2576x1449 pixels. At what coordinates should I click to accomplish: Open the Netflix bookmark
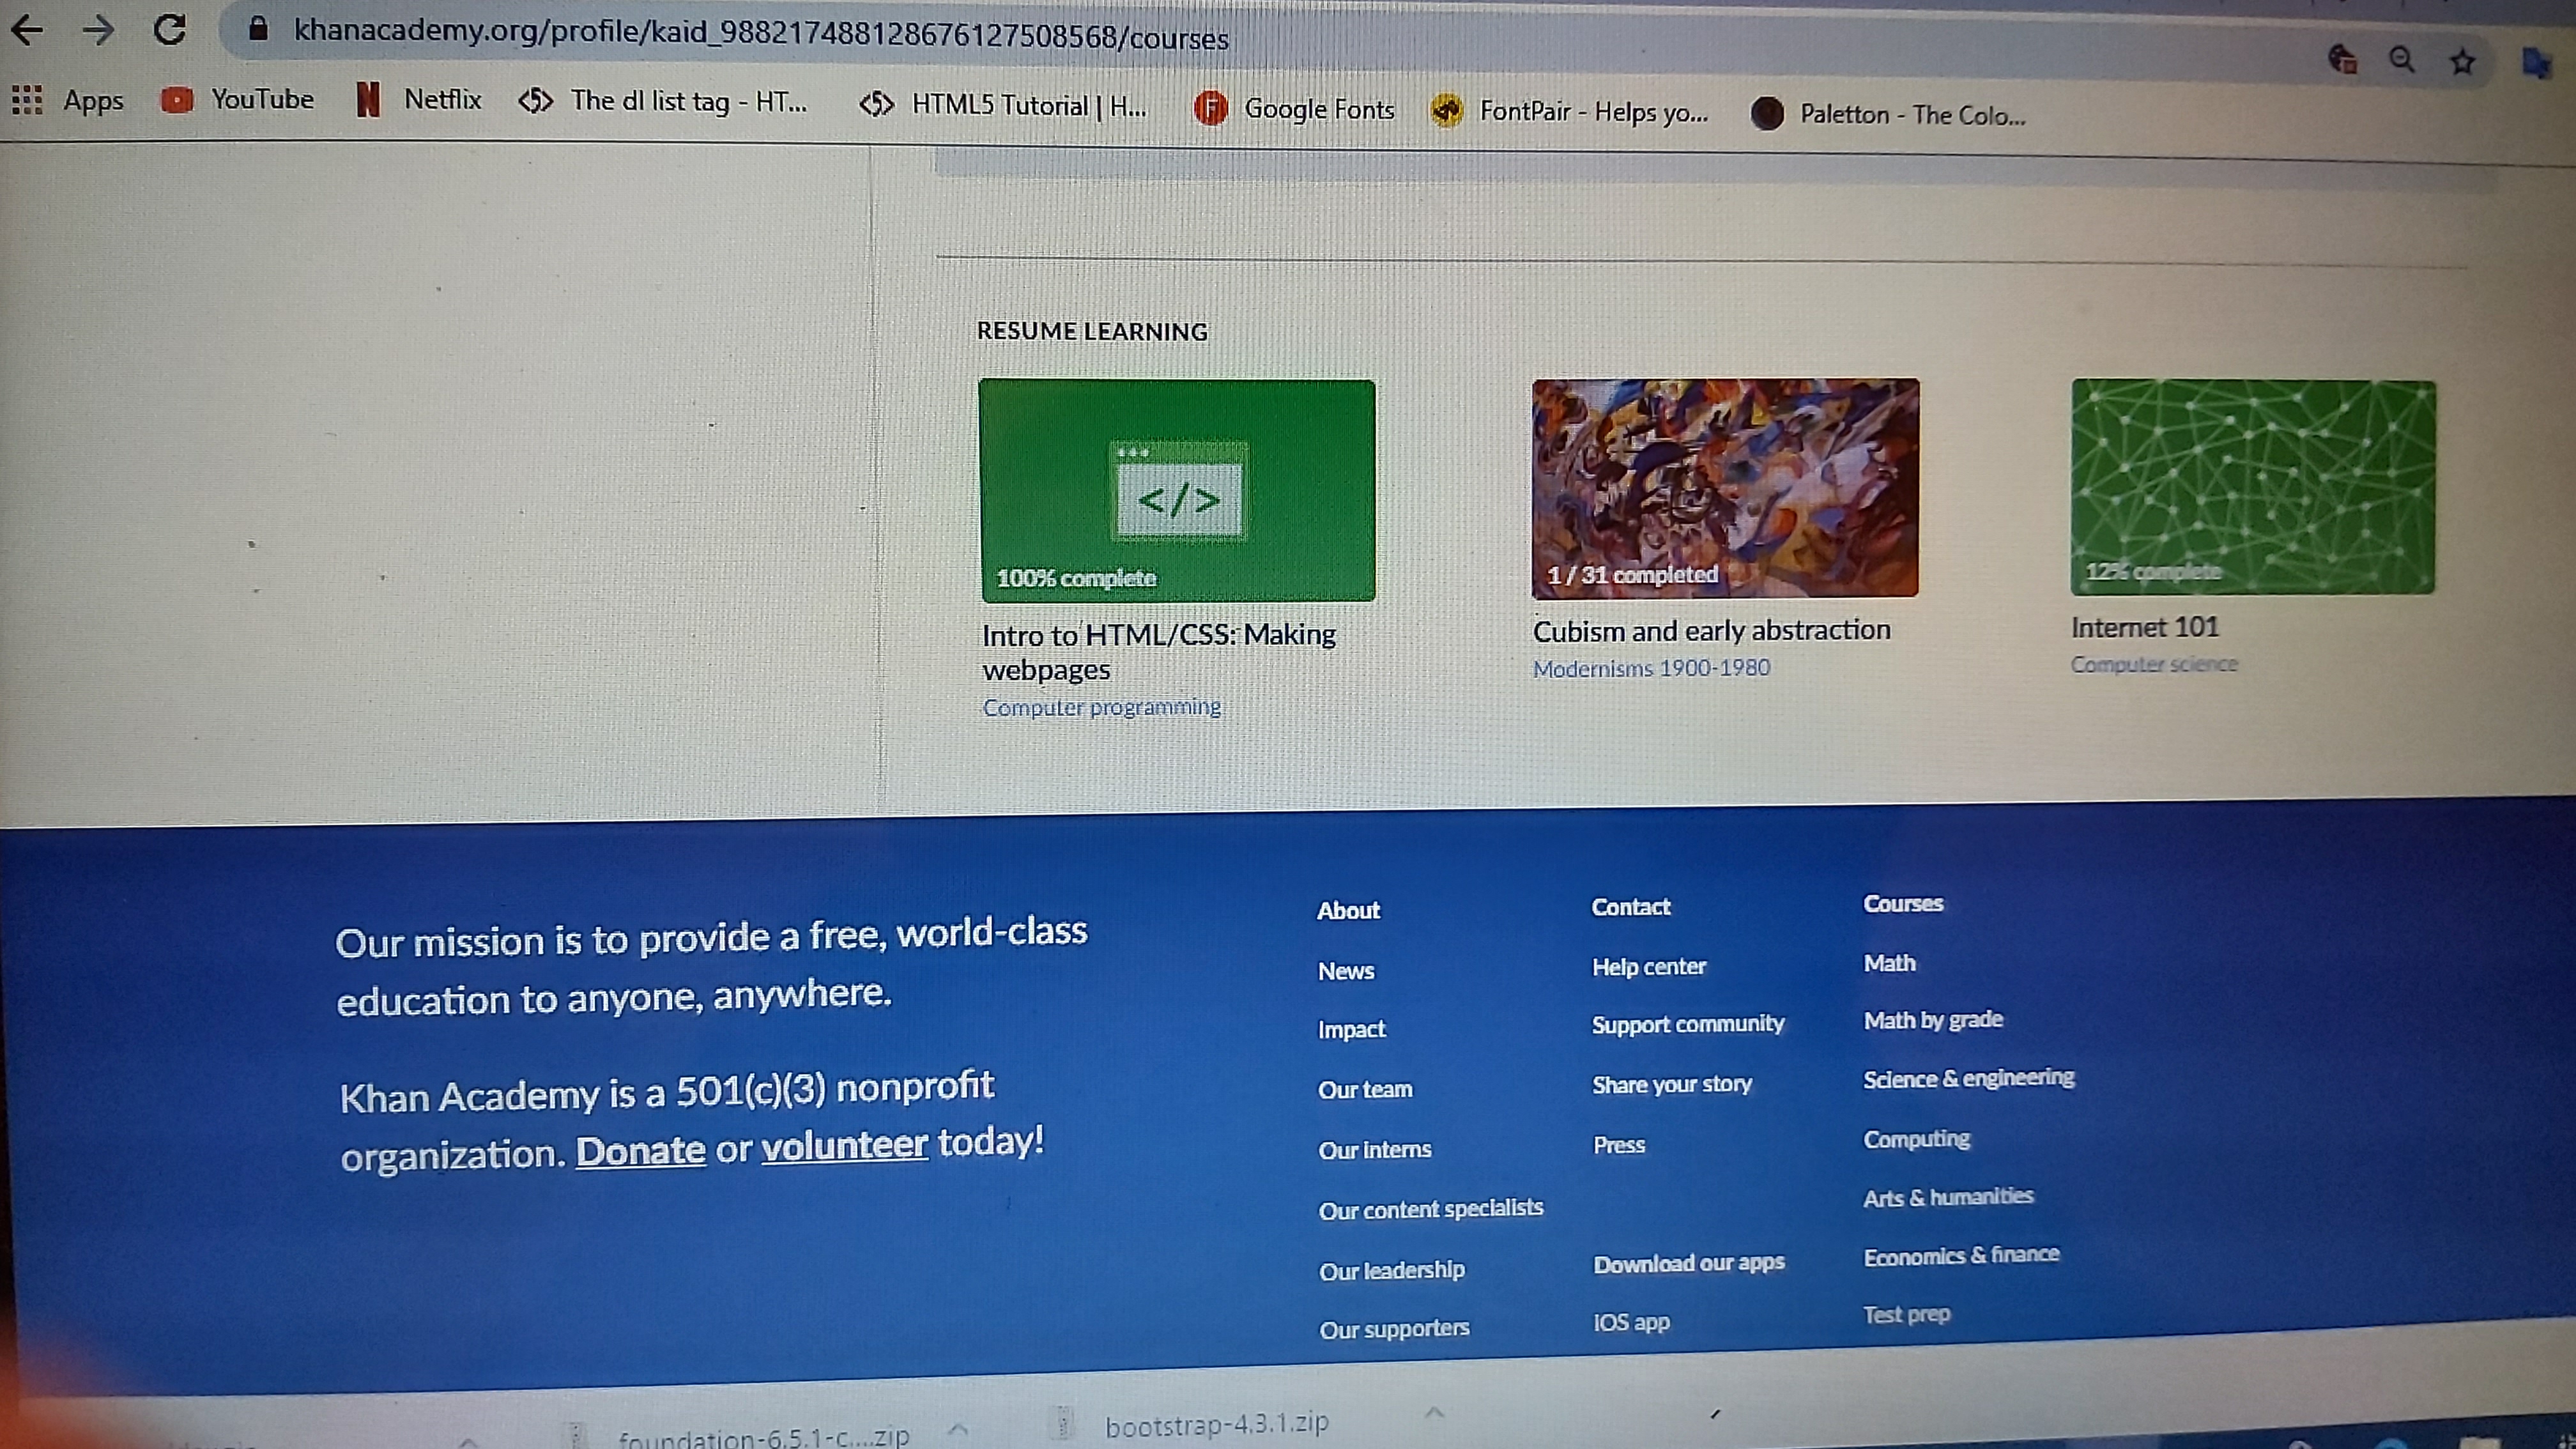pos(419,100)
